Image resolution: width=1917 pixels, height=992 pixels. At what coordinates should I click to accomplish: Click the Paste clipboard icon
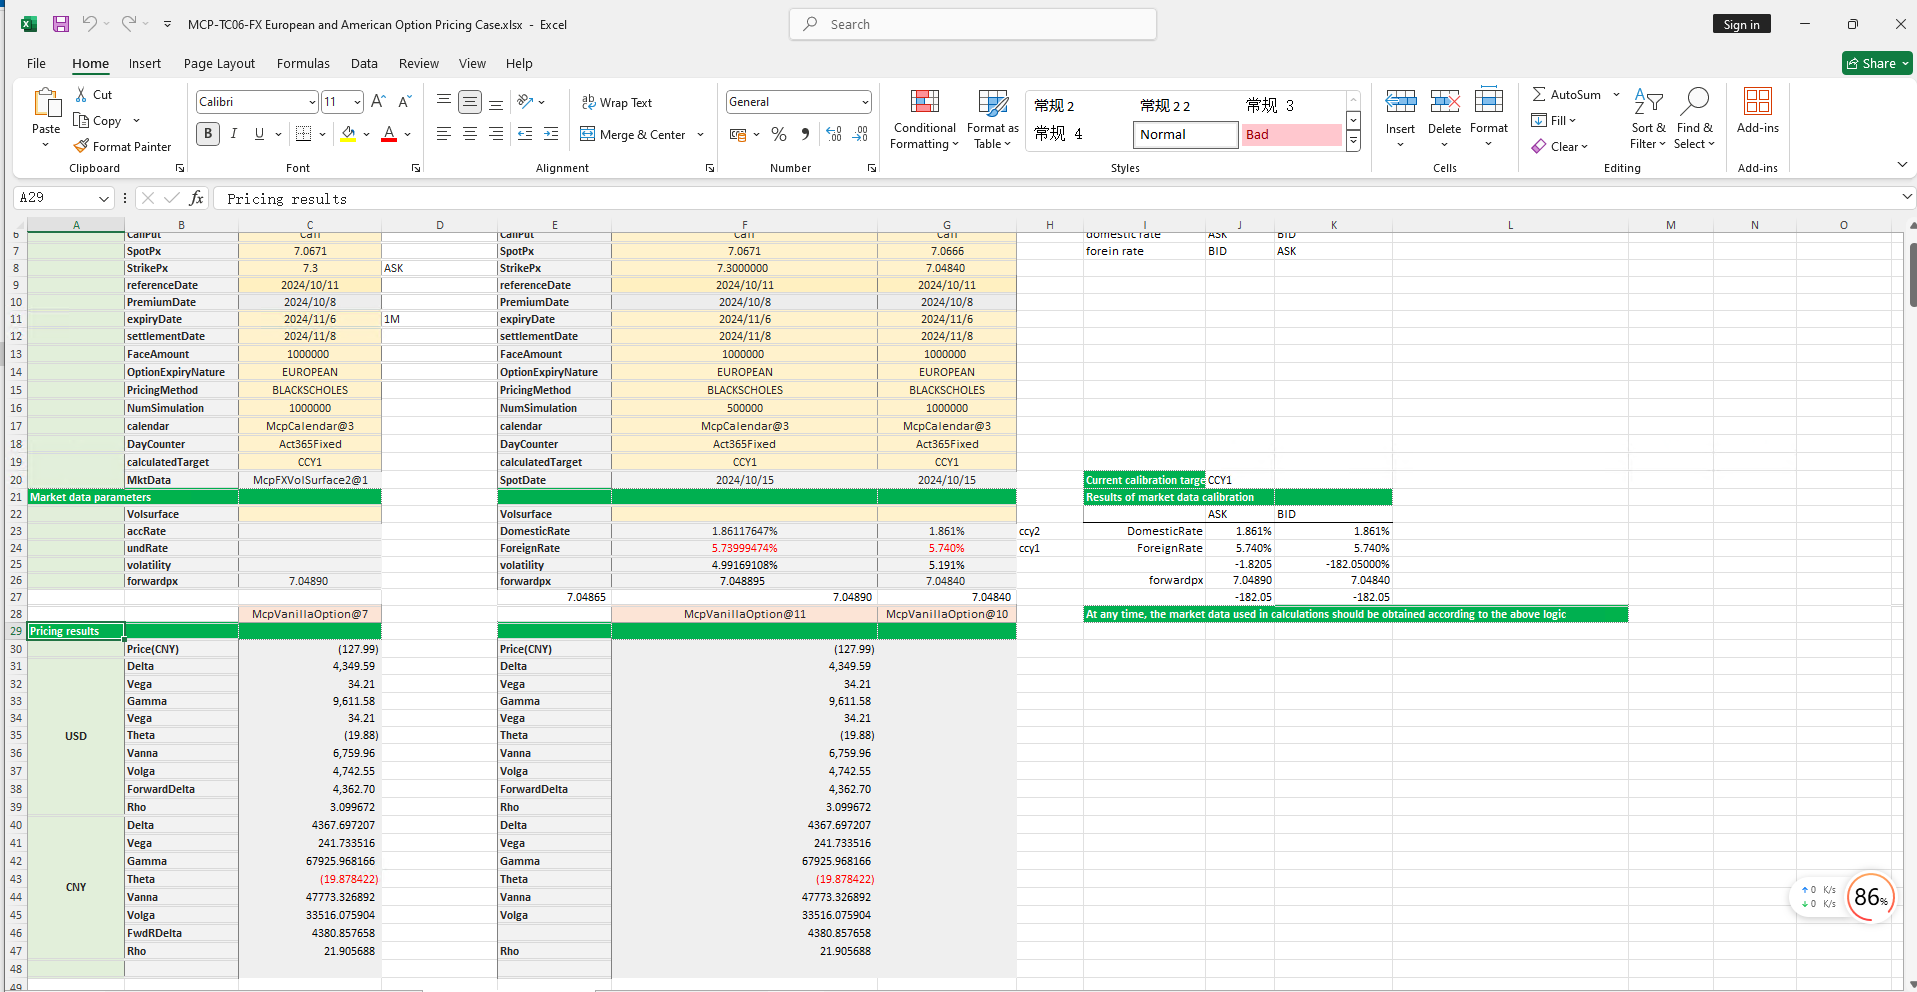pyautogui.click(x=46, y=102)
